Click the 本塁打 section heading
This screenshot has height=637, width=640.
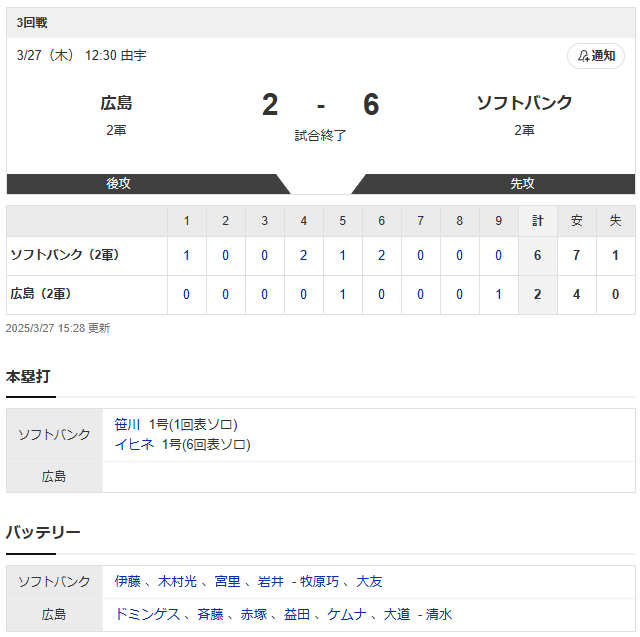(28, 377)
